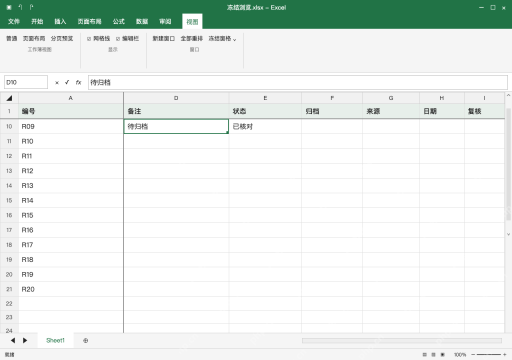512x360 pixels.
Task: Click the 100% zoom level text
Action: (x=460, y=355)
